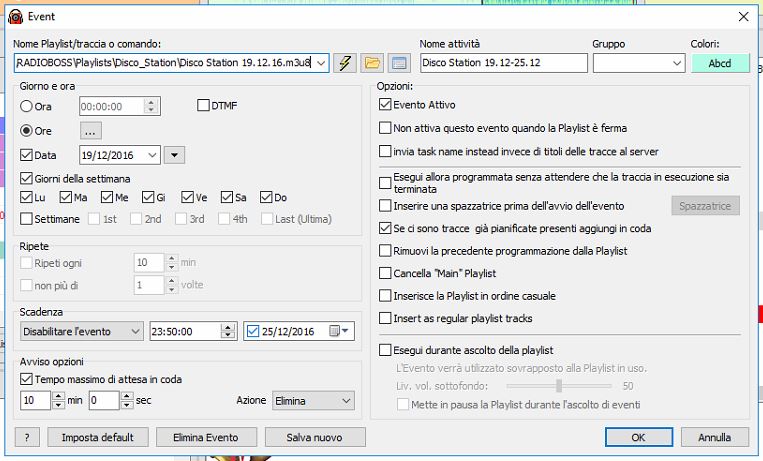Click inside the Nome attività field
This screenshot has width=763, height=461.
(x=504, y=63)
